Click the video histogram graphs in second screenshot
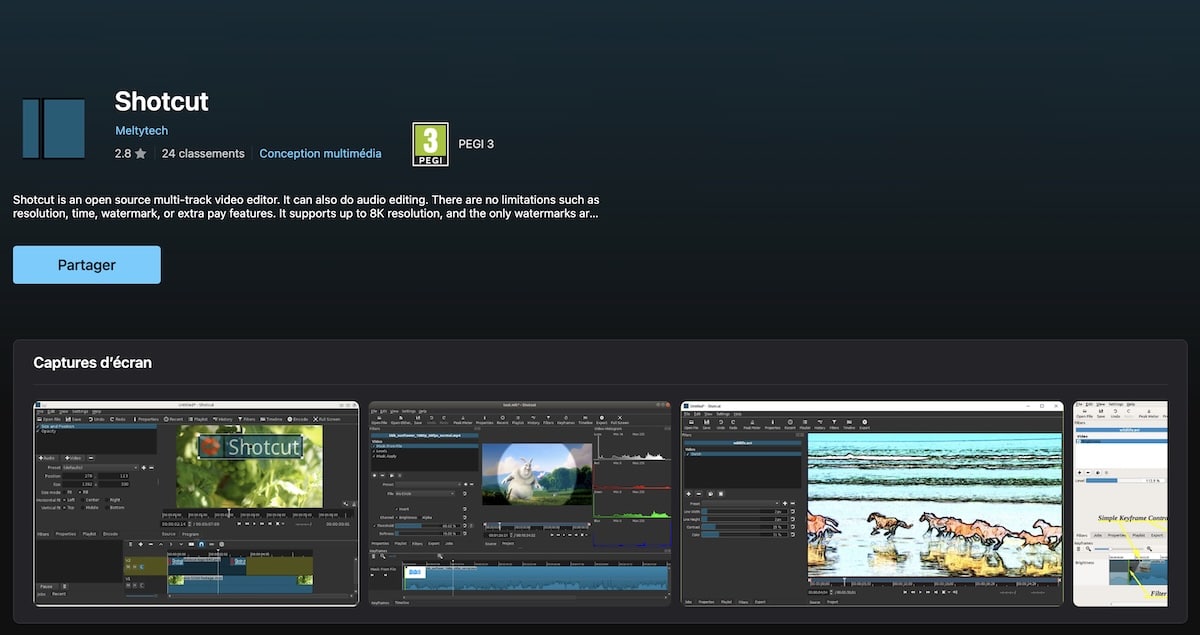This screenshot has width=1200, height=635. click(x=631, y=490)
